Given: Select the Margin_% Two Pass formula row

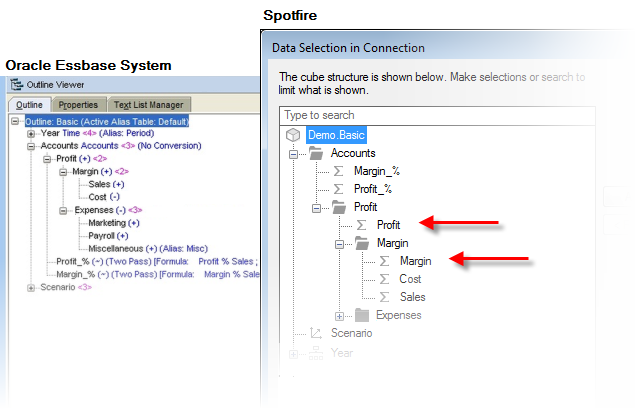Looking at the screenshot, I should [157, 275].
